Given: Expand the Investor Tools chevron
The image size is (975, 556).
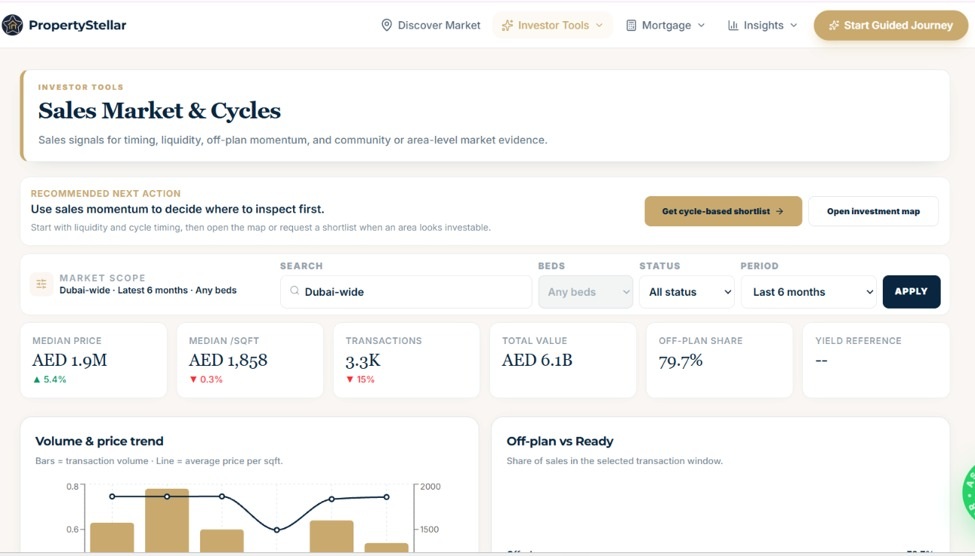Looking at the screenshot, I should click(x=599, y=25).
